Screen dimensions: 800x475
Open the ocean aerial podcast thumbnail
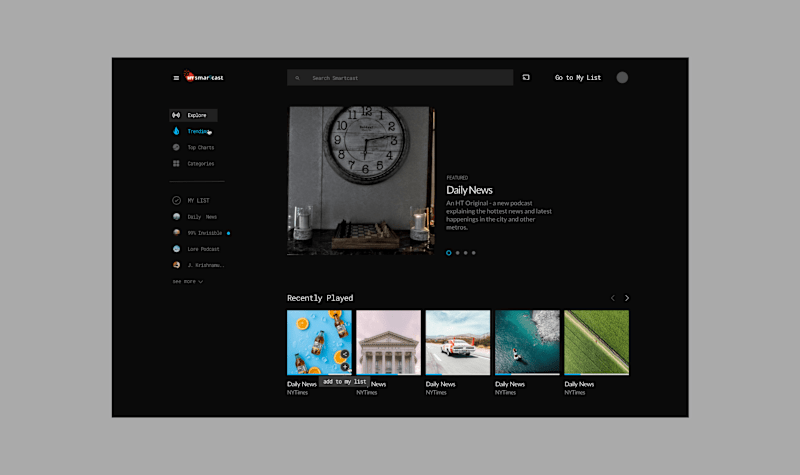click(x=528, y=342)
